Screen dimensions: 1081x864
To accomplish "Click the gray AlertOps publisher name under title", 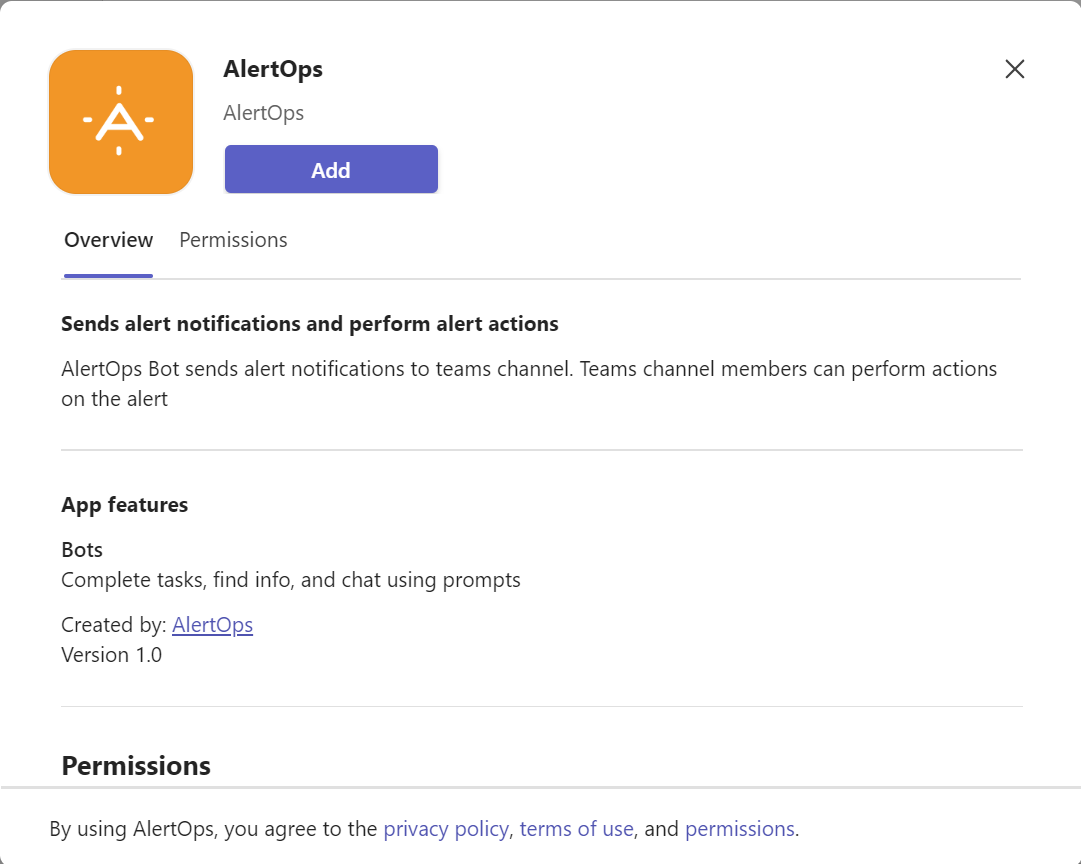I will coord(263,113).
